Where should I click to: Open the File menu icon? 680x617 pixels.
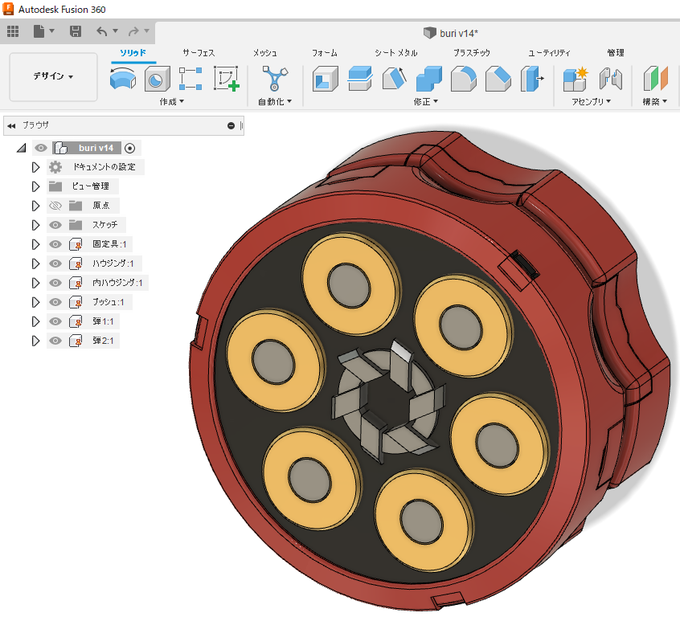point(39,31)
